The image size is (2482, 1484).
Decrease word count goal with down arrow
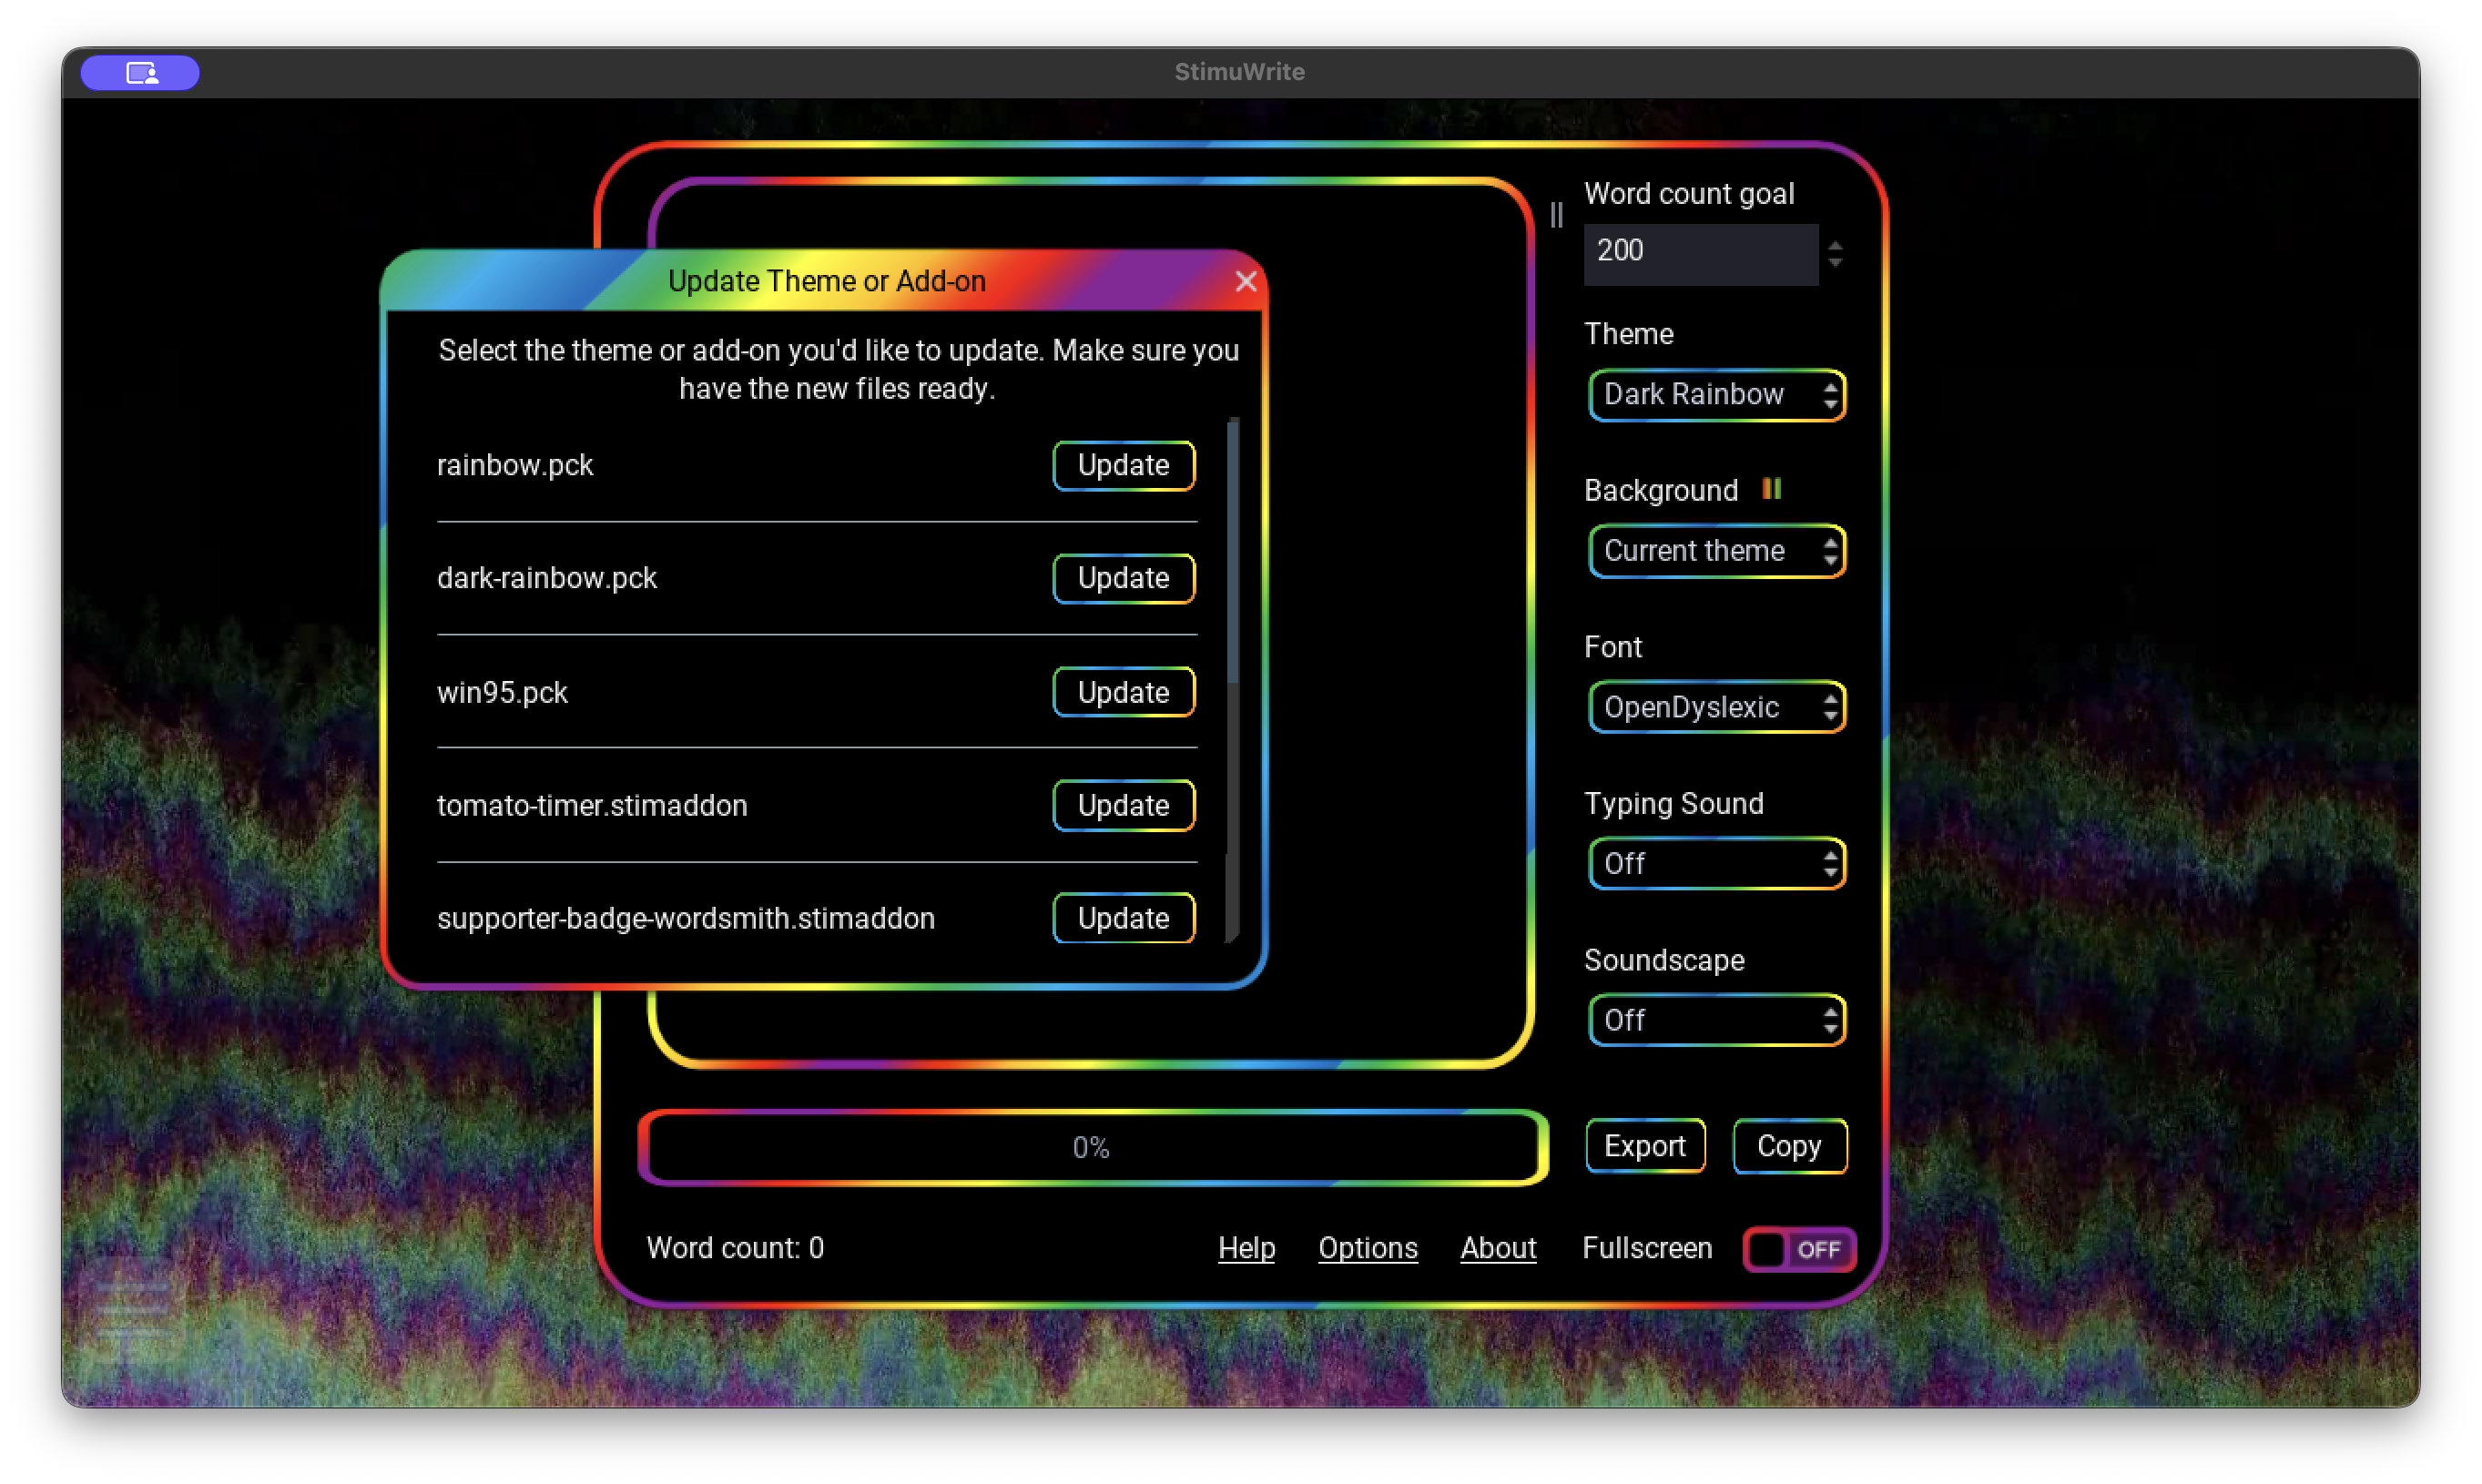(x=1835, y=263)
